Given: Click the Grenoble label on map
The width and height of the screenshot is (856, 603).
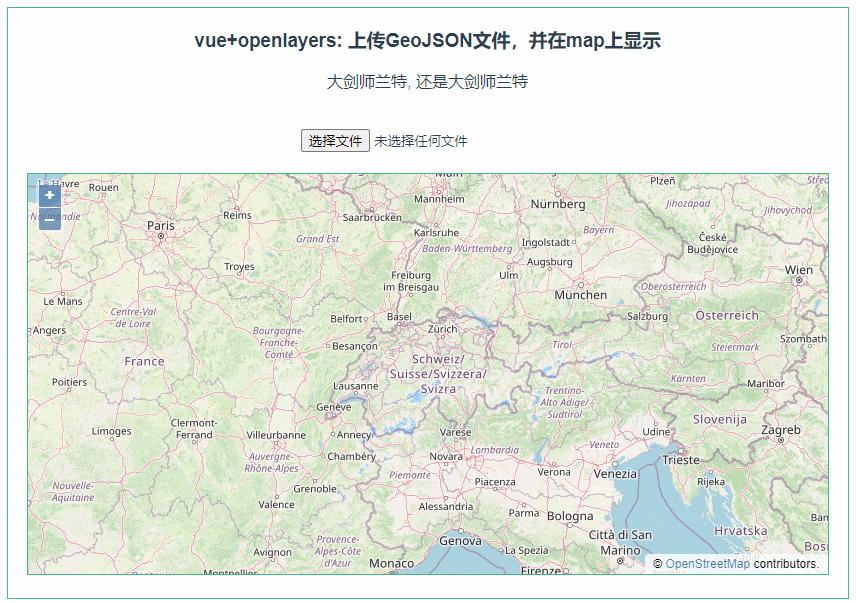Looking at the screenshot, I should [315, 489].
